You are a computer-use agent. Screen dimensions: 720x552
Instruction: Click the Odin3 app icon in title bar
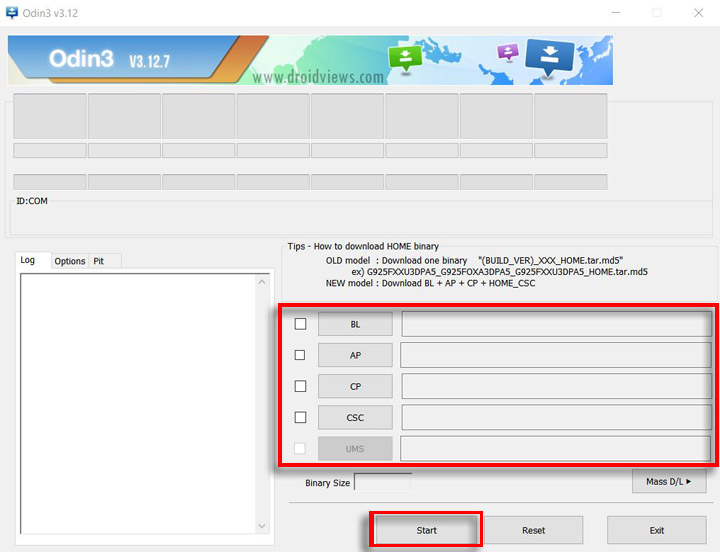11,12
